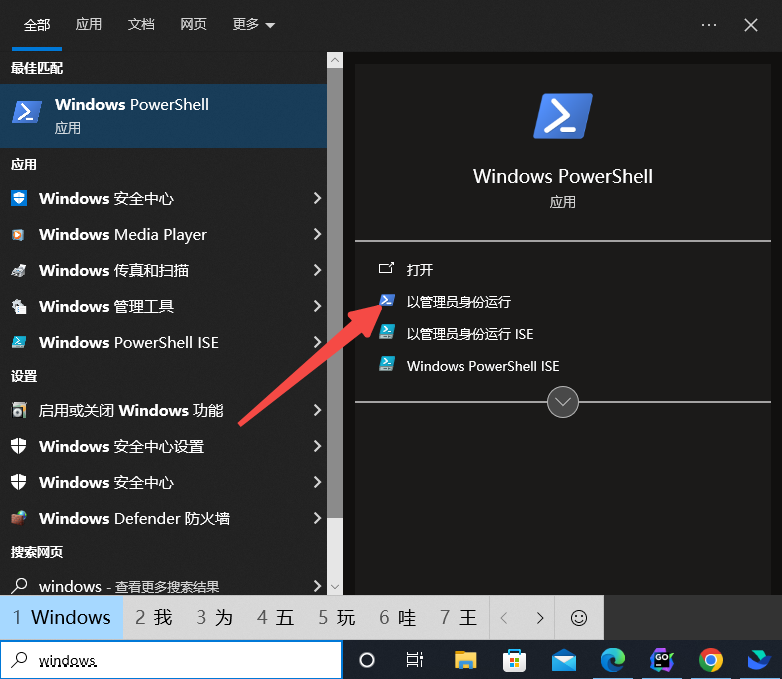Viewport: 782px width, 679px height.
Task: Click Windows PowerShell ISE in action list
Action: coord(483,366)
